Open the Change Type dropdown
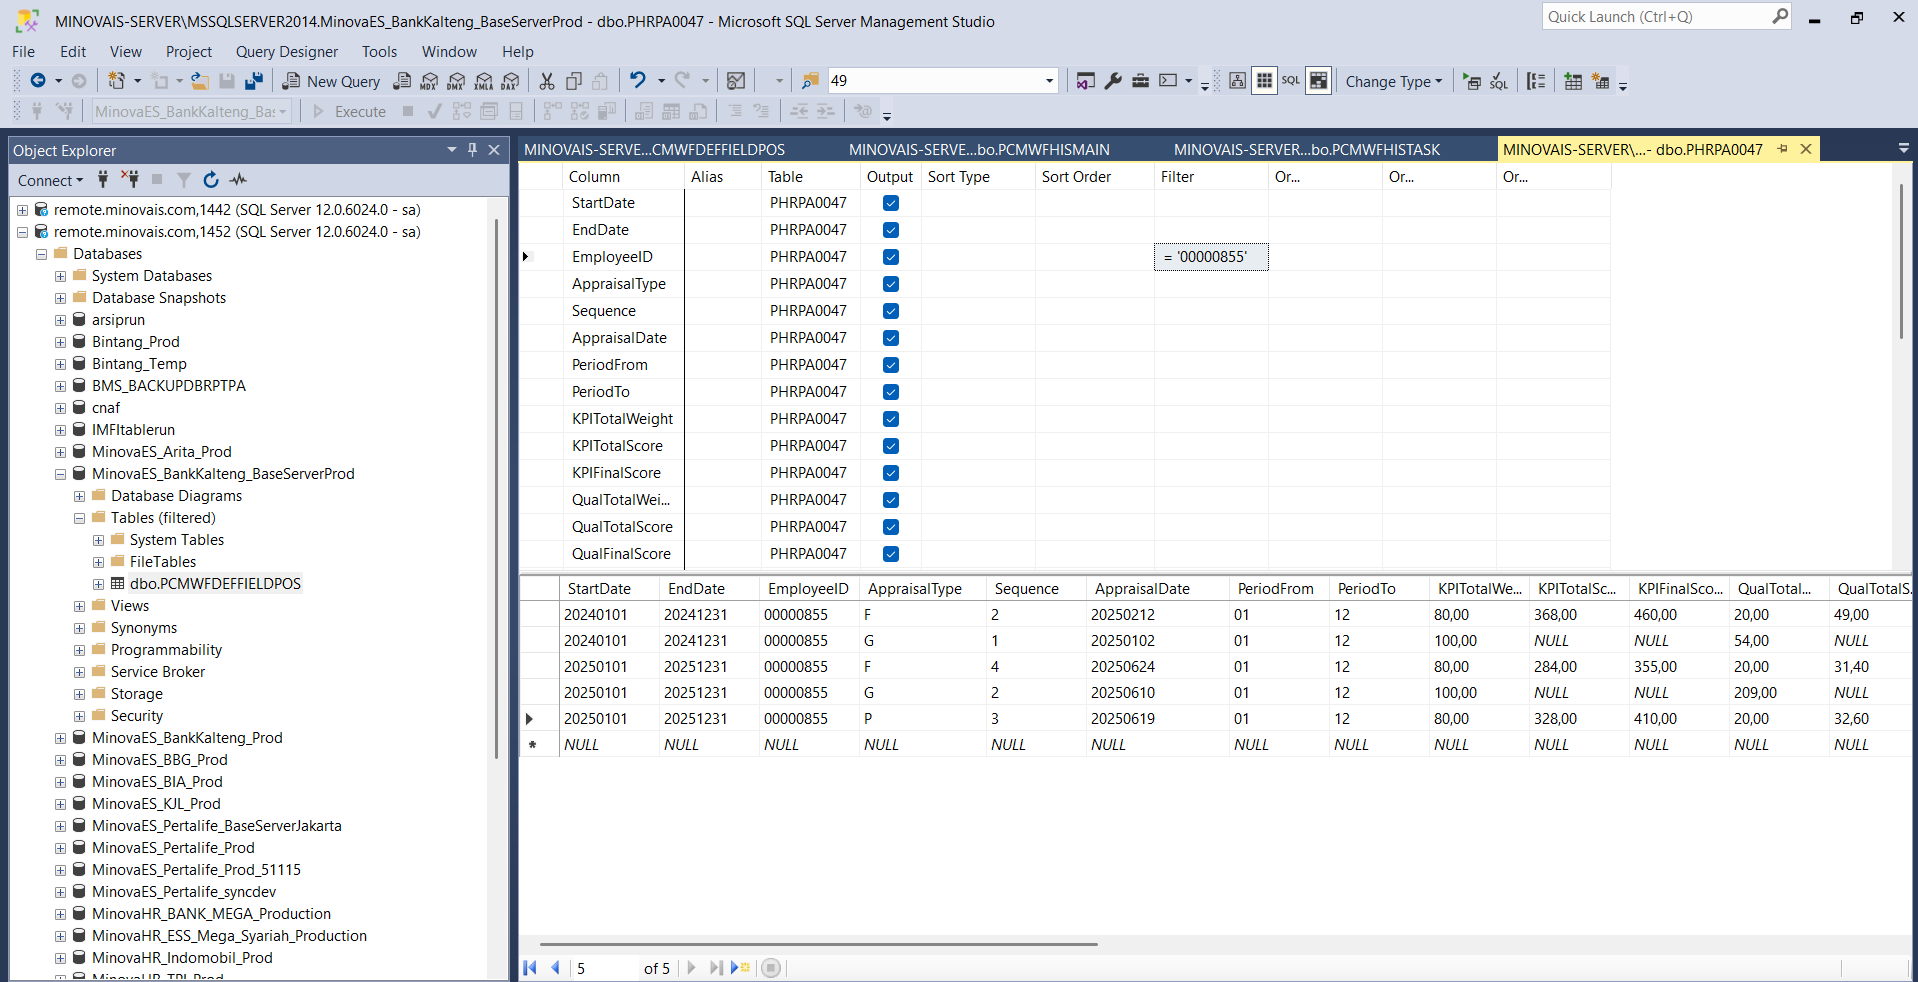 click(x=1394, y=81)
